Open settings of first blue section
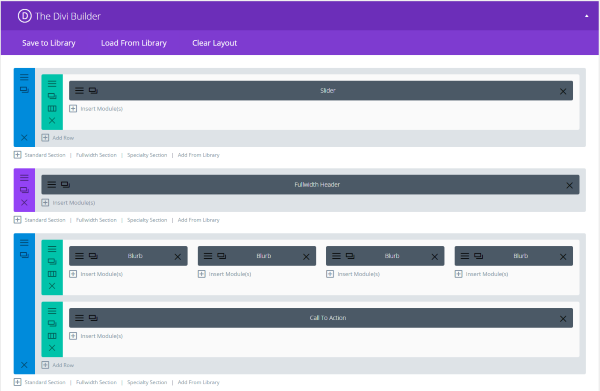The width and height of the screenshot is (600, 391). click(24, 77)
